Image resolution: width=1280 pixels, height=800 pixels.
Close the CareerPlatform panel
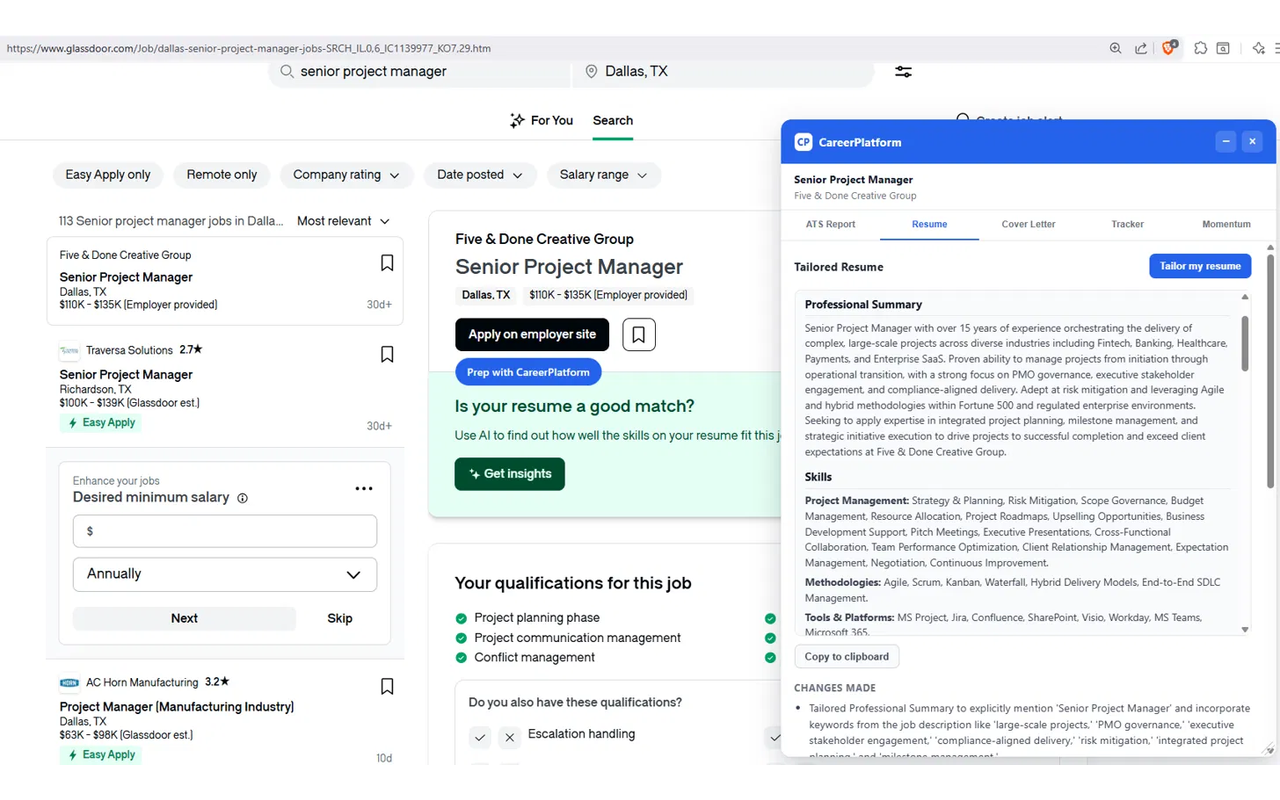pos(1252,142)
